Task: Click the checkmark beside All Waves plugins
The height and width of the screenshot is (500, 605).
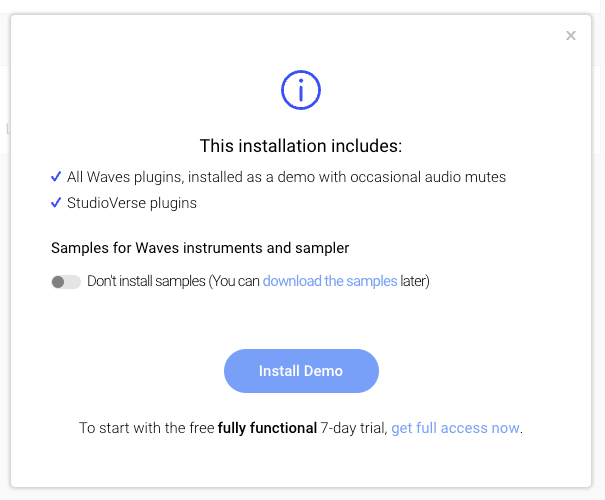Action: point(56,176)
